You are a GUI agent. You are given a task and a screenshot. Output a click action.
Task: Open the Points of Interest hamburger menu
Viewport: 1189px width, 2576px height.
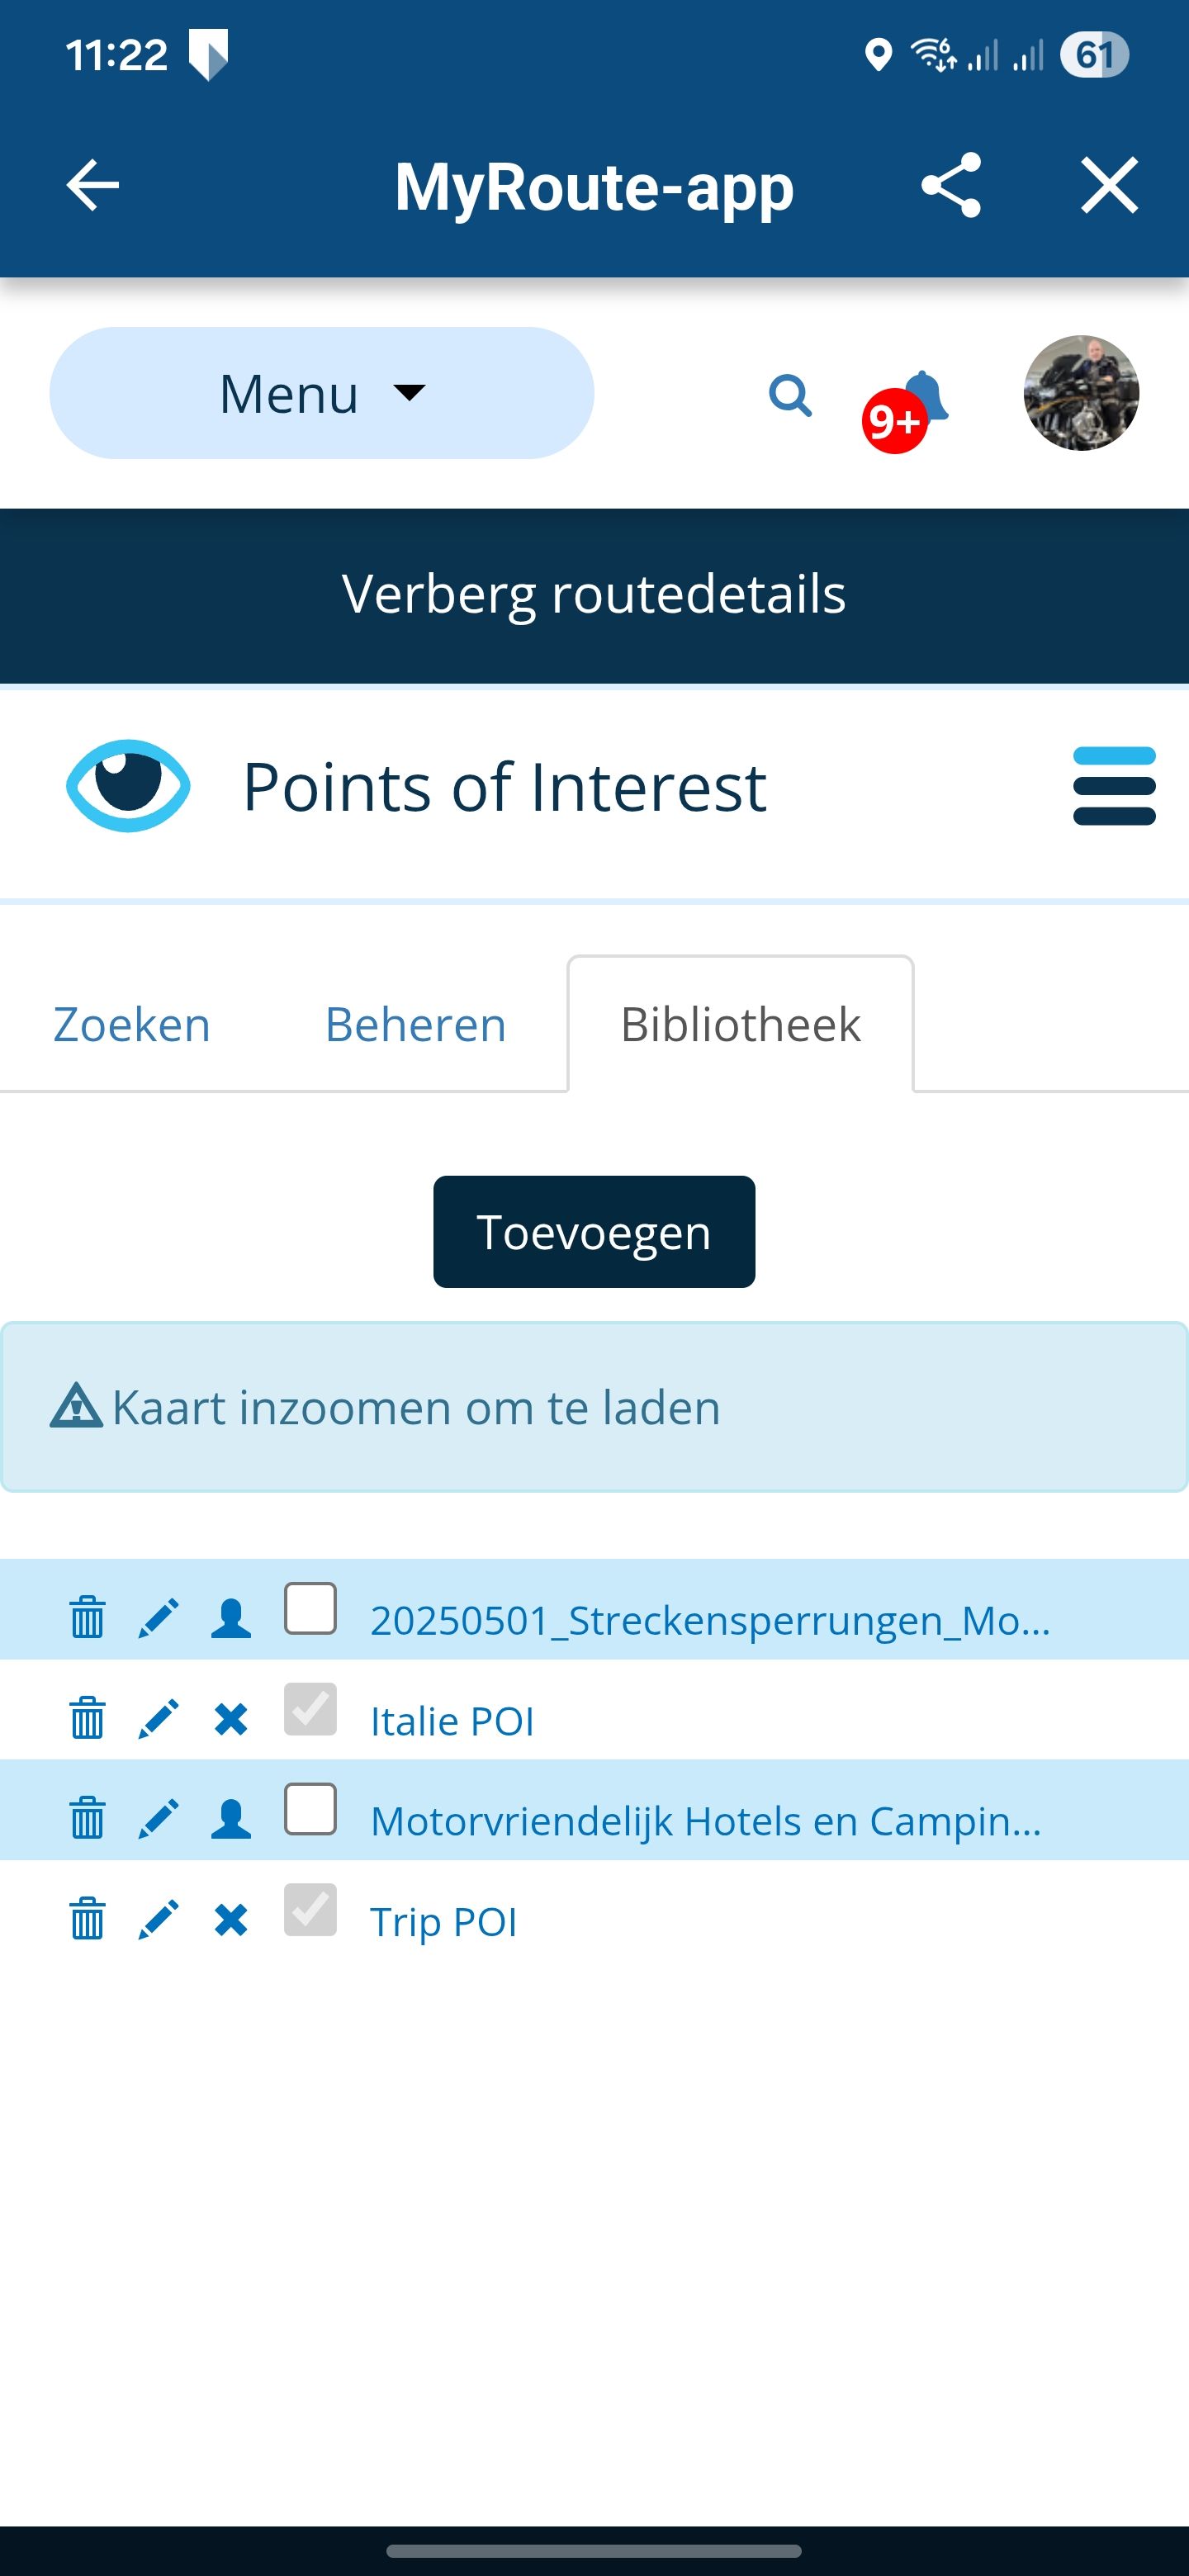tap(1114, 786)
